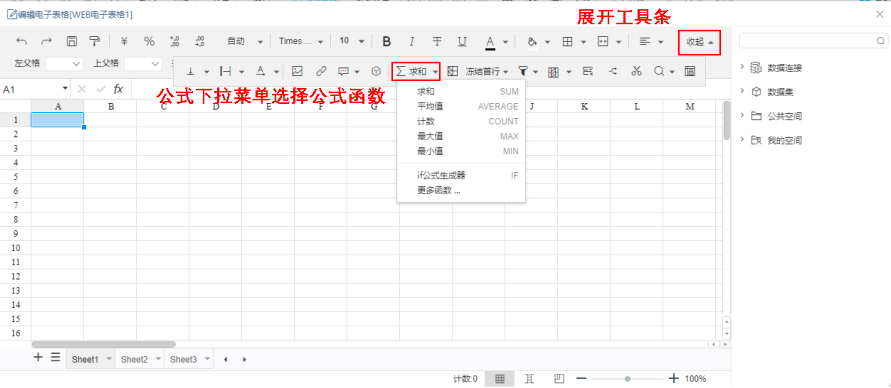
Task: Choose 最小值 MIN from formula menu
Action: [x=461, y=151]
